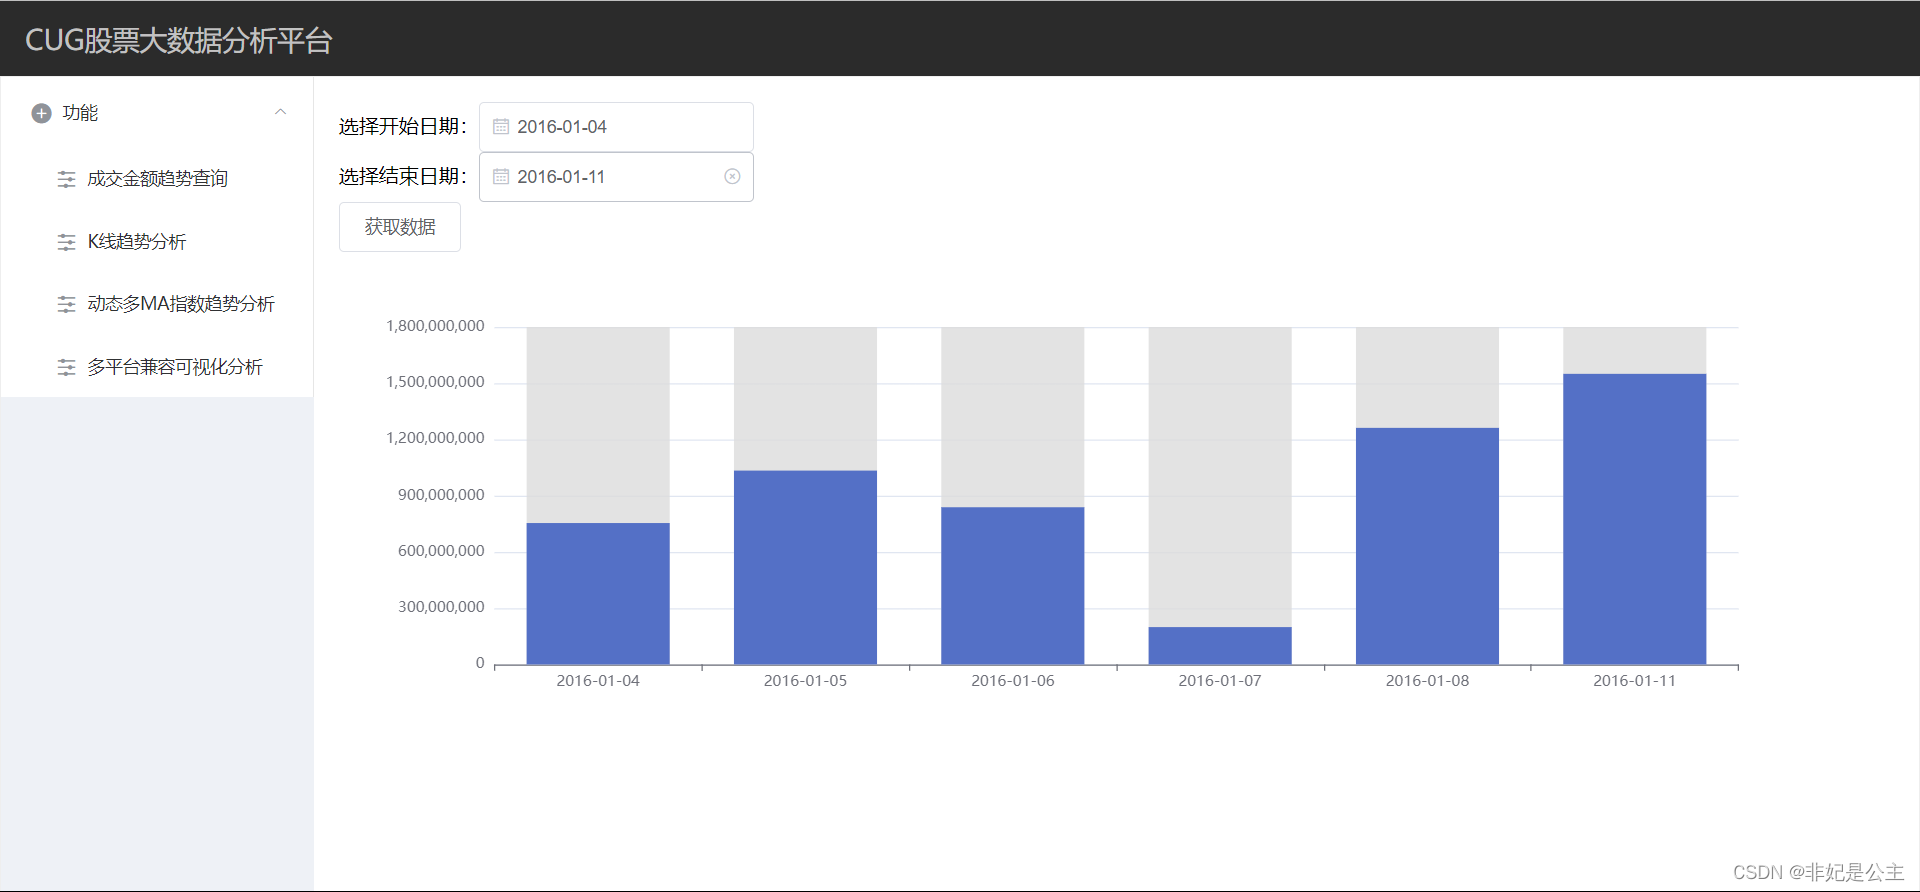This screenshot has height=892, width=1920.
Task: Click the x-axis label 2016-01-08
Action: coord(1427,681)
